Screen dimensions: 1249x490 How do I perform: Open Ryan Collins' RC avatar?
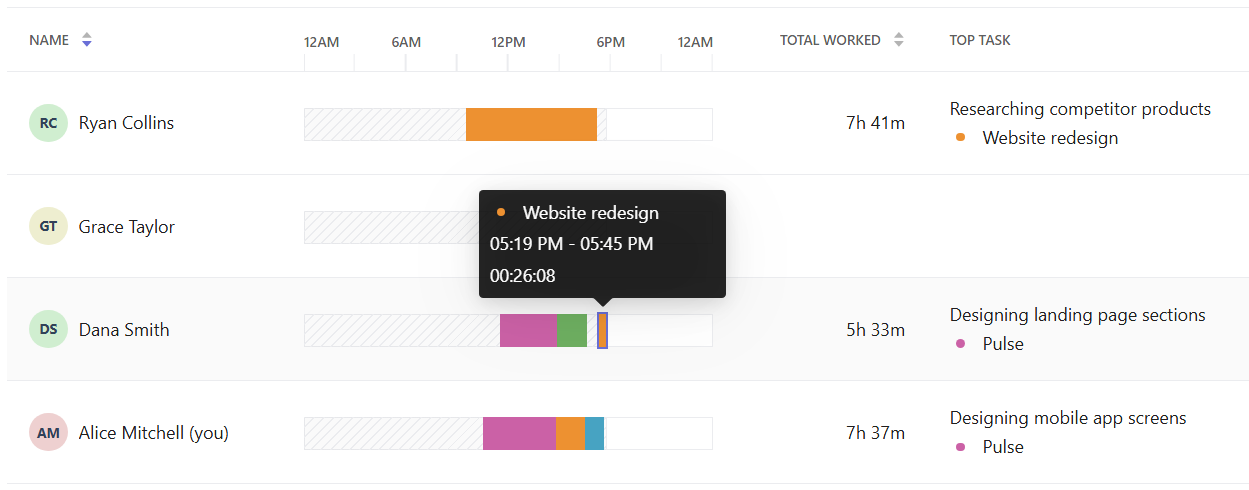click(x=48, y=123)
